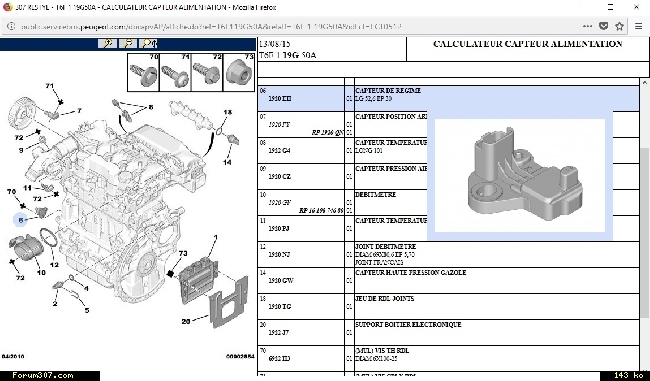The image size is (650, 381).
Task: Show site information icon in address bar
Action: coord(11,26)
